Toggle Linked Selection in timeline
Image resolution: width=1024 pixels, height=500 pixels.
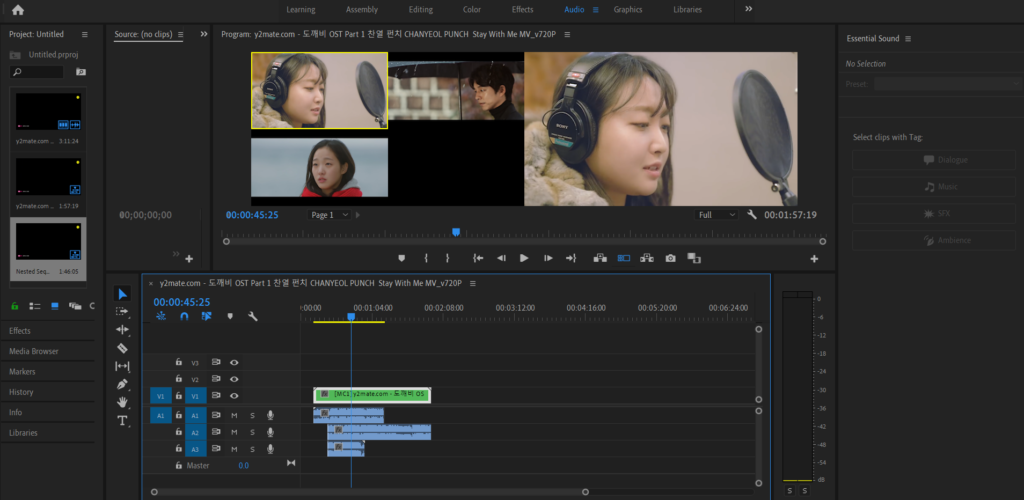click(x=206, y=316)
